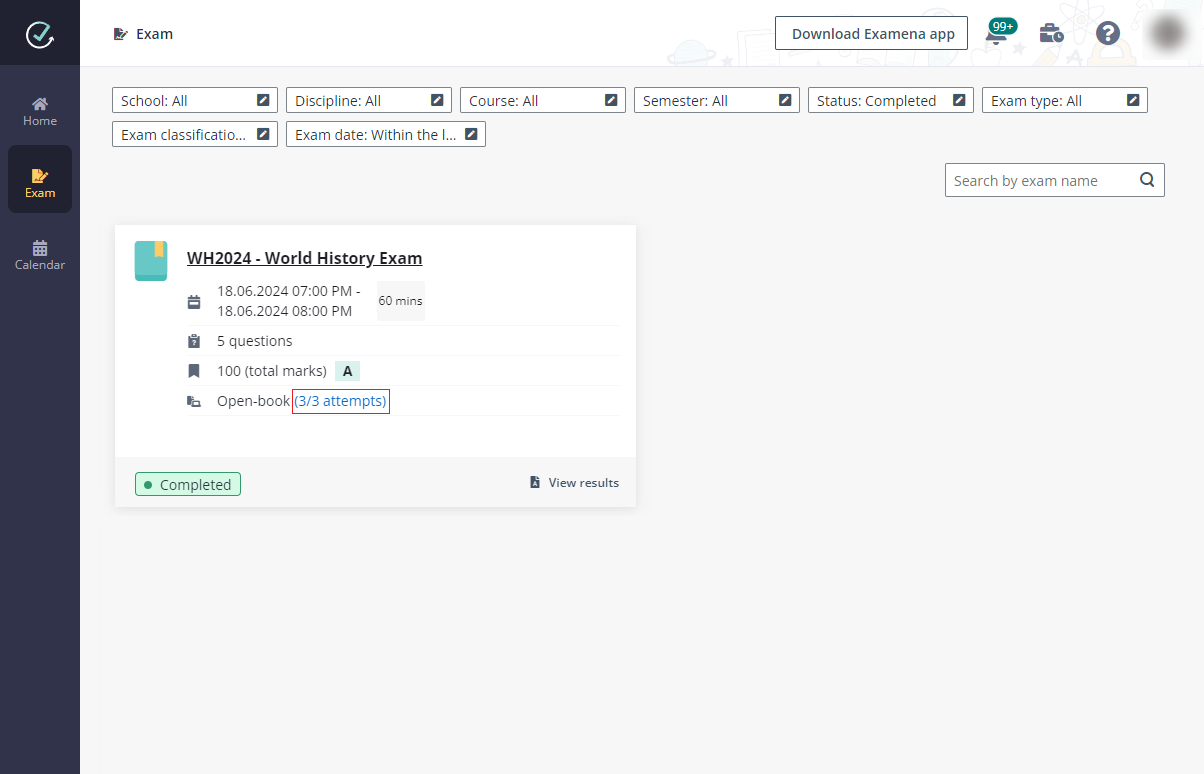Focus the Search by exam name field
The width and height of the screenshot is (1204, 774).
pos(1040,181)
